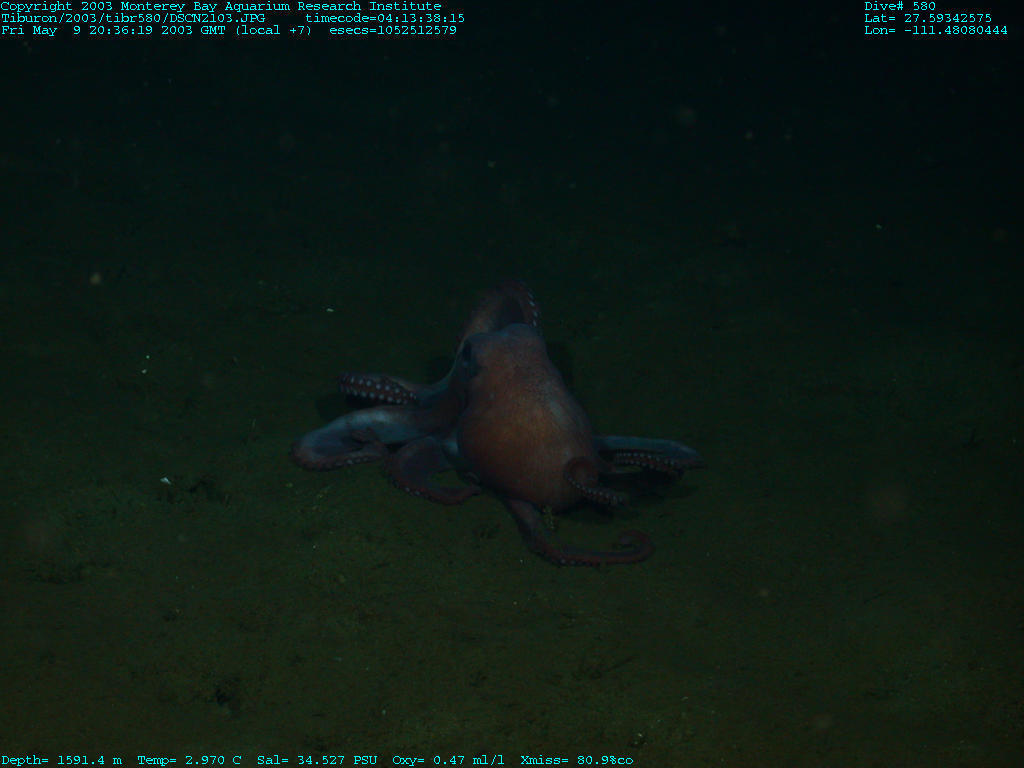
Task: Click the Temp= 2.970 C reading
Action: (189, 760)
